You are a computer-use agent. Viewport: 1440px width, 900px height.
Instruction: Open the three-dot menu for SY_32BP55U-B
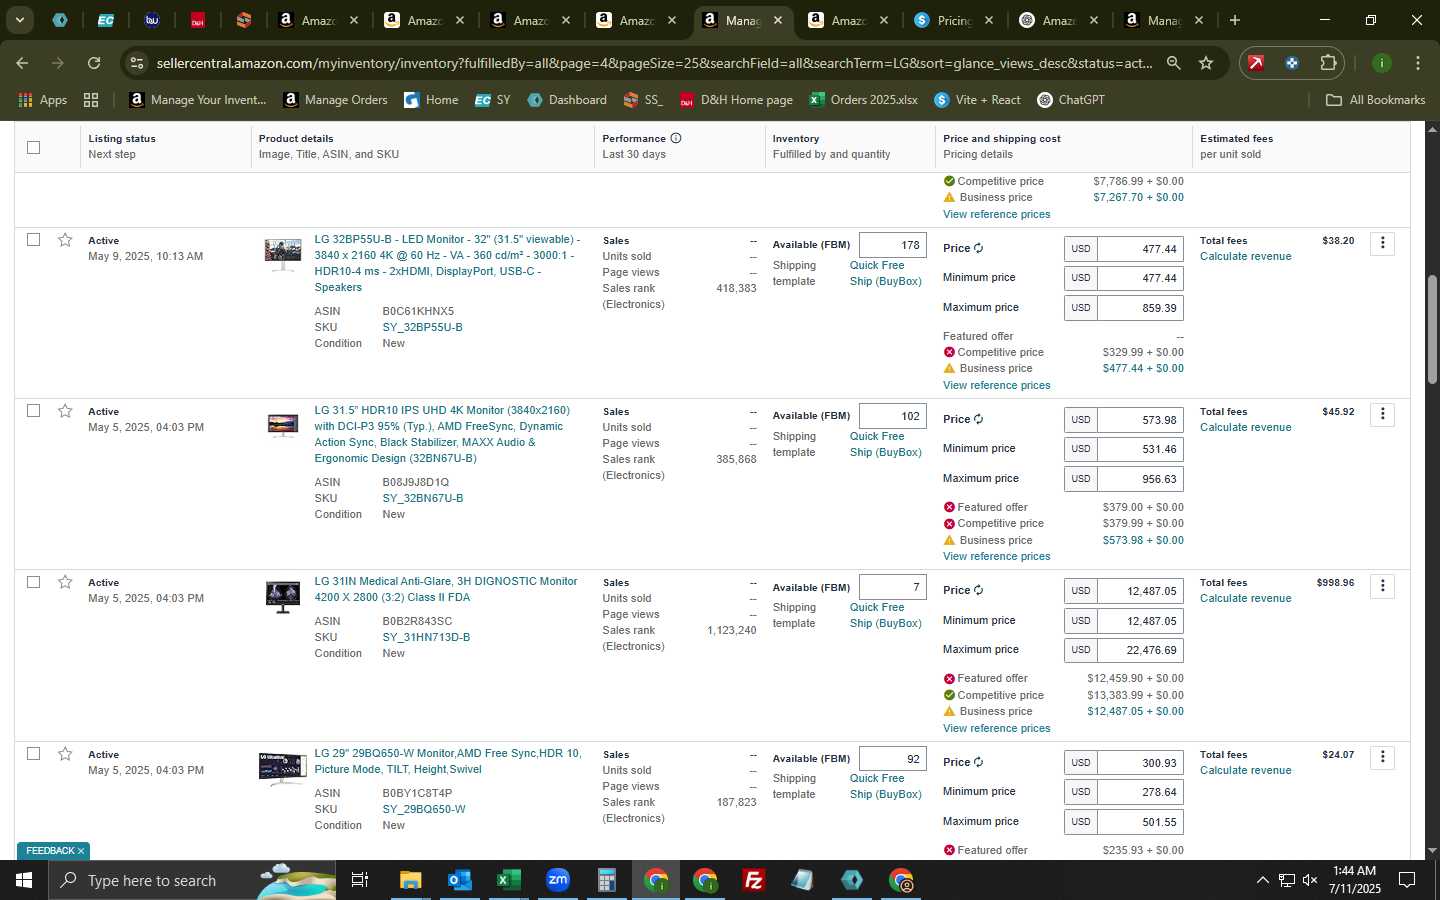(1382, 243)
